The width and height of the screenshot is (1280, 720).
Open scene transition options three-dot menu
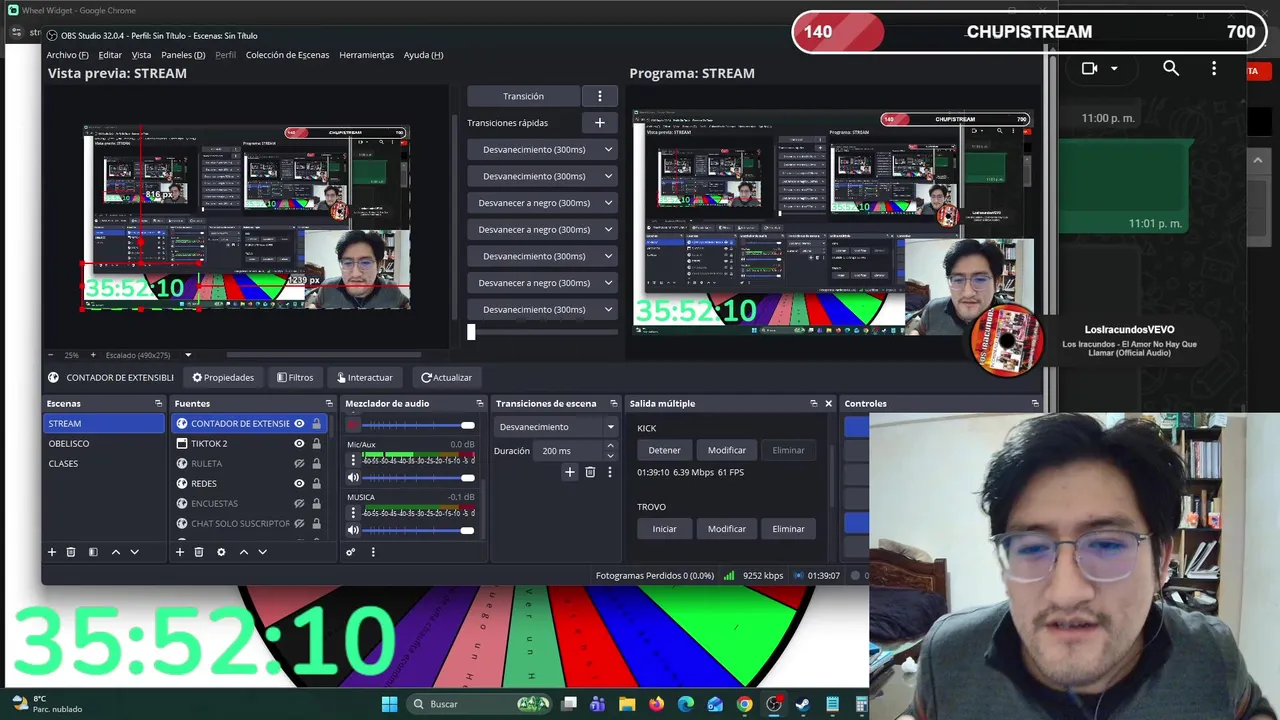pos(609,472)
